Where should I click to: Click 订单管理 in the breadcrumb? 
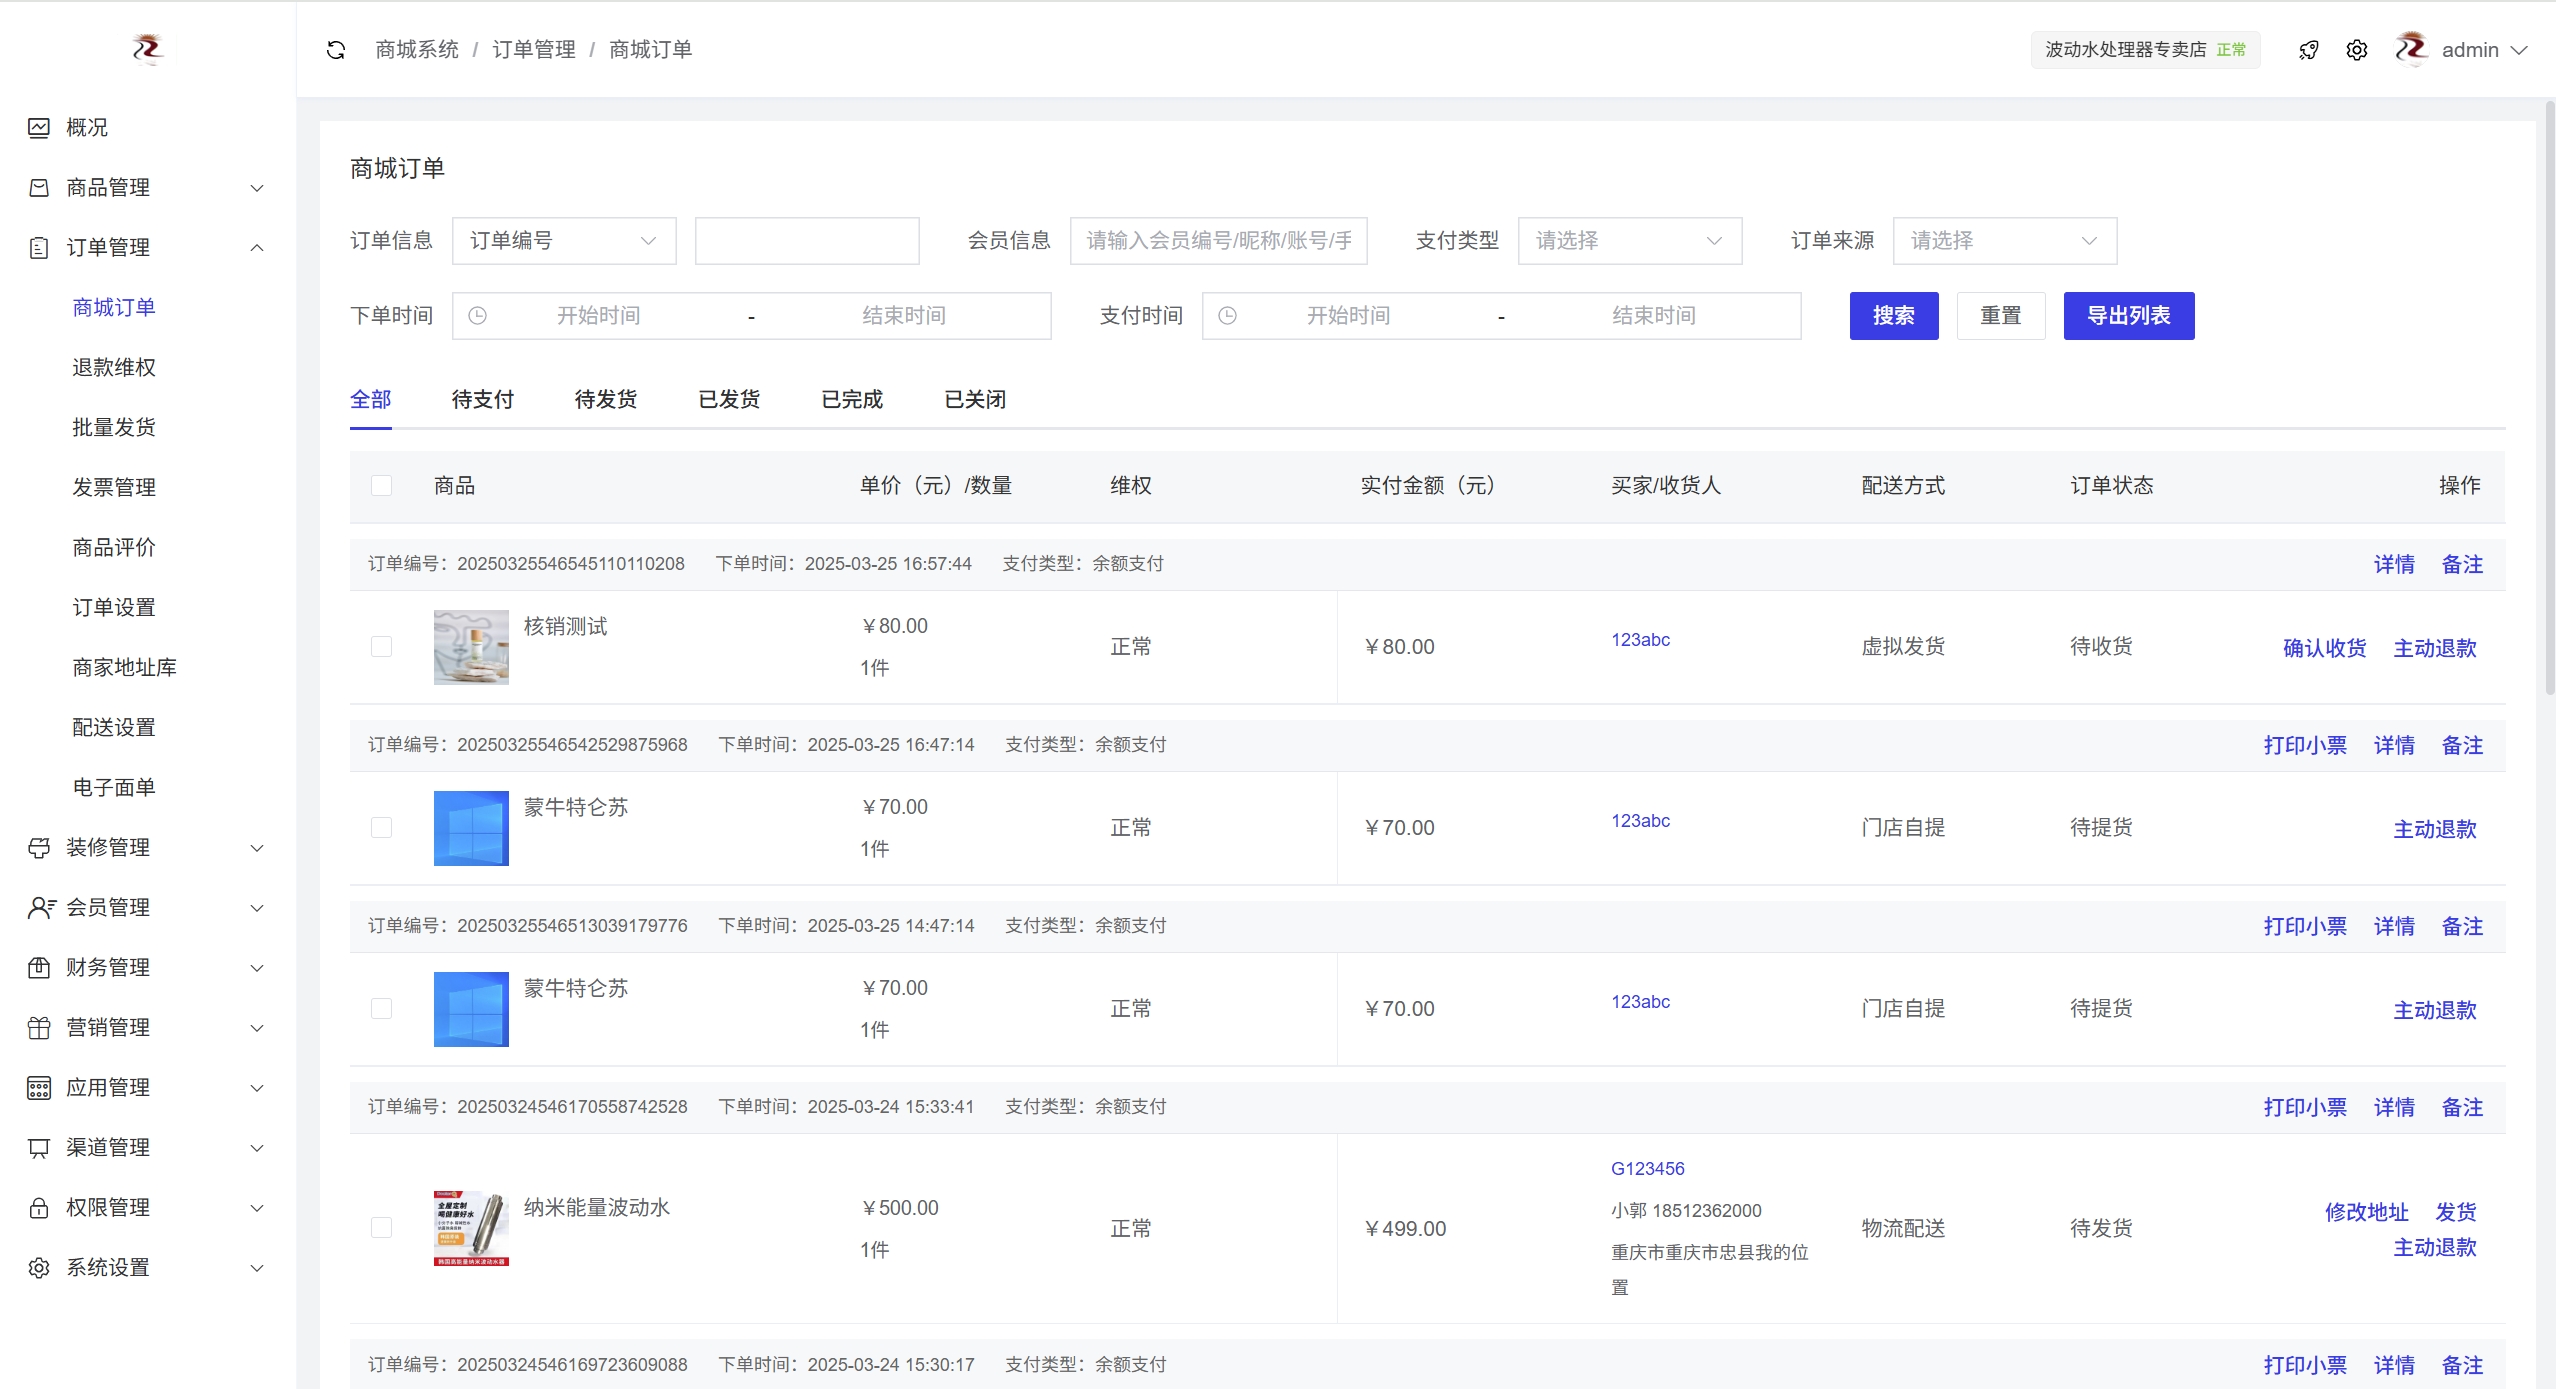coord(534,50)
